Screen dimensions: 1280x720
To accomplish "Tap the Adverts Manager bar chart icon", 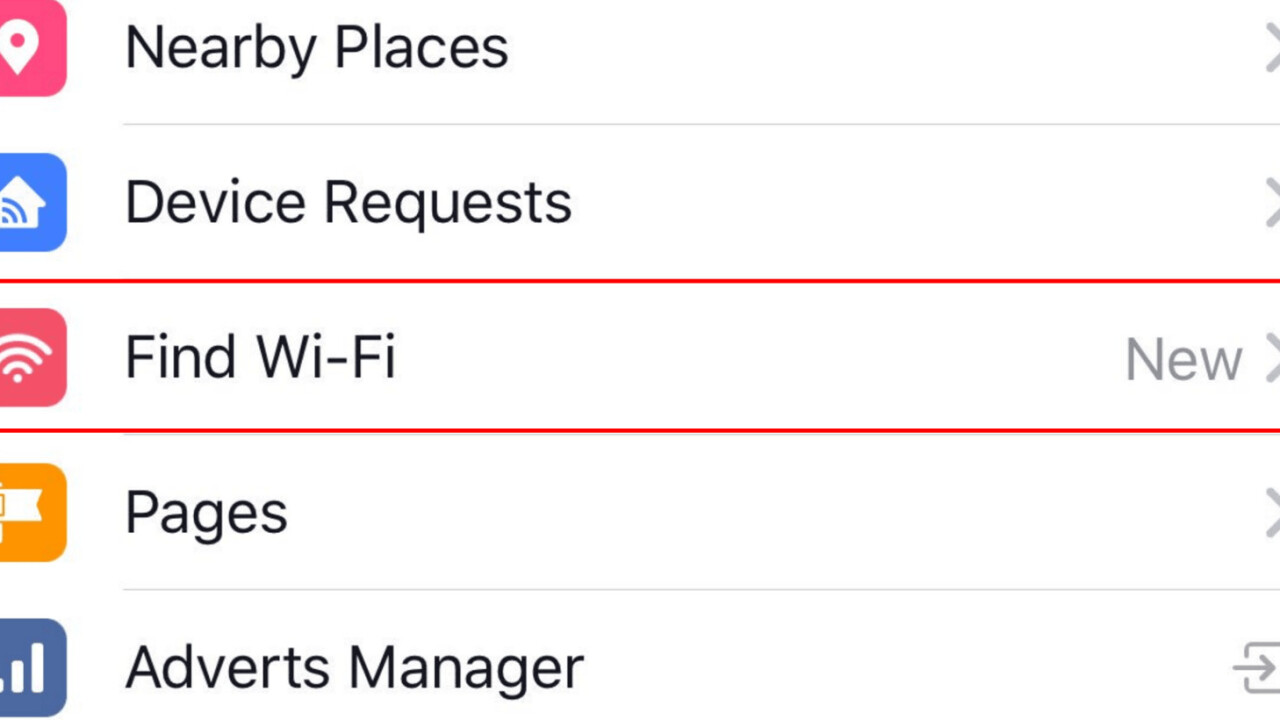I will coord(27,667).
